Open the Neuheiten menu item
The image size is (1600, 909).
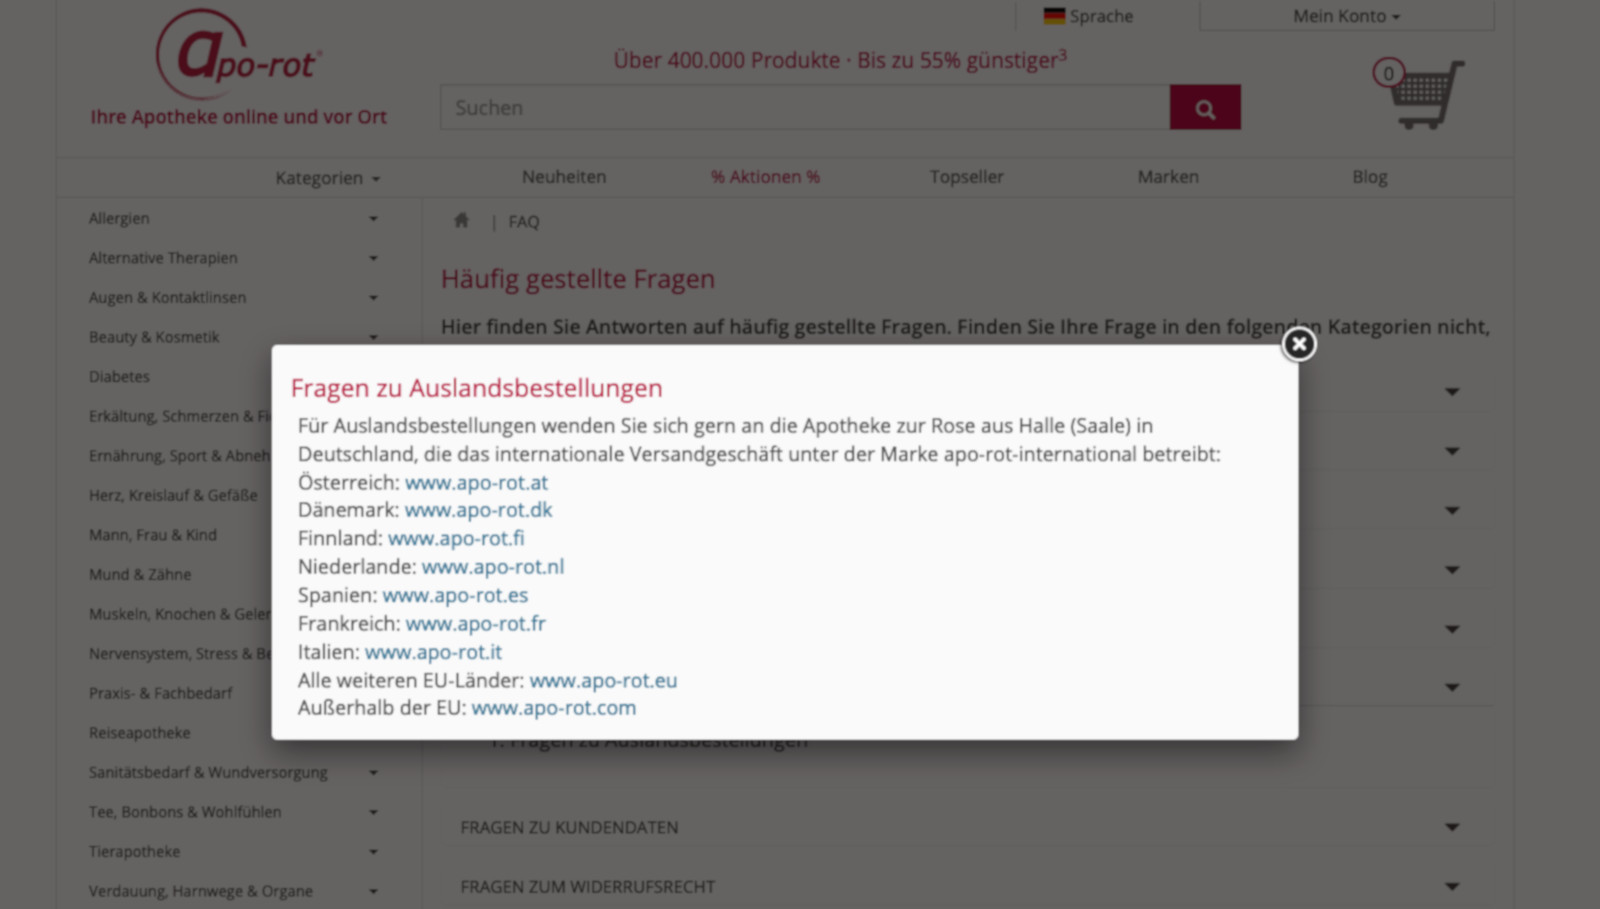[x=564, y=177]
